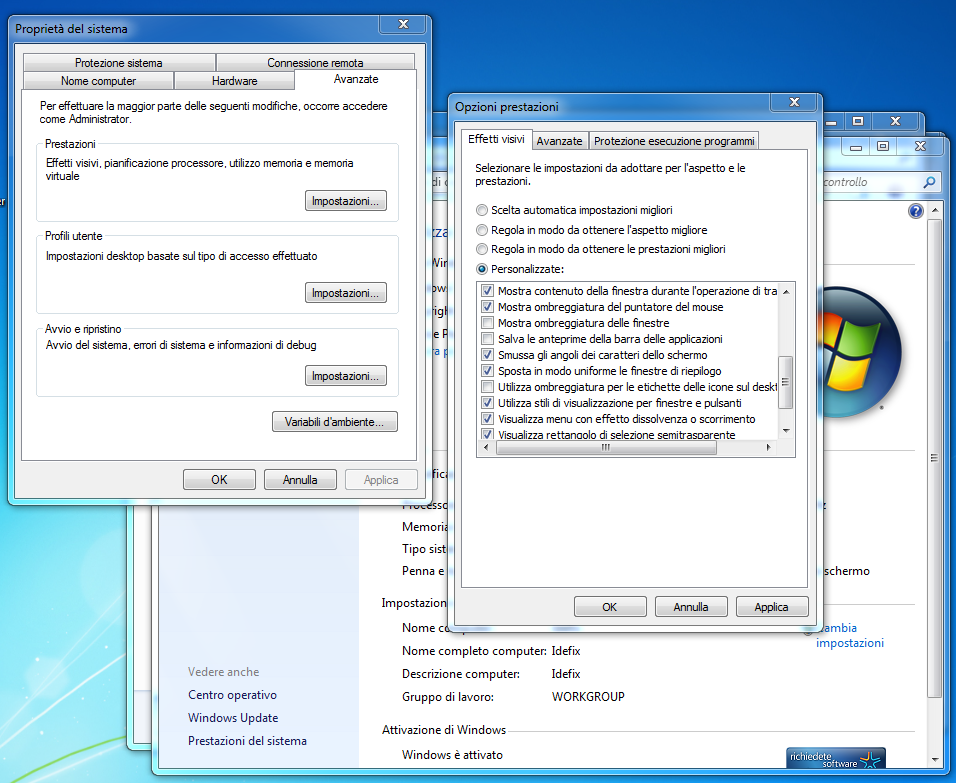
Task: Click Applica in Opzioni prestazioni dialog
Action: point(771,607)
